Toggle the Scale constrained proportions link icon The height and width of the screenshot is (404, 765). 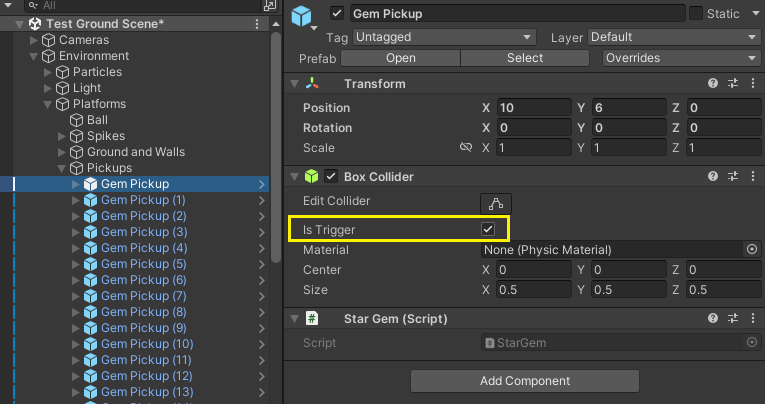[x=466, y=147]
